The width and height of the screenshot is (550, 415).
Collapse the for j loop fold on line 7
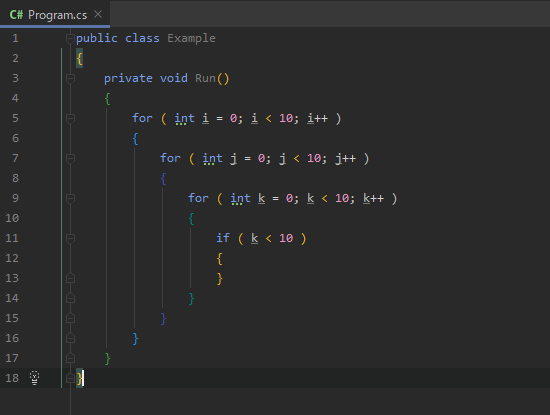coord(70,158)
